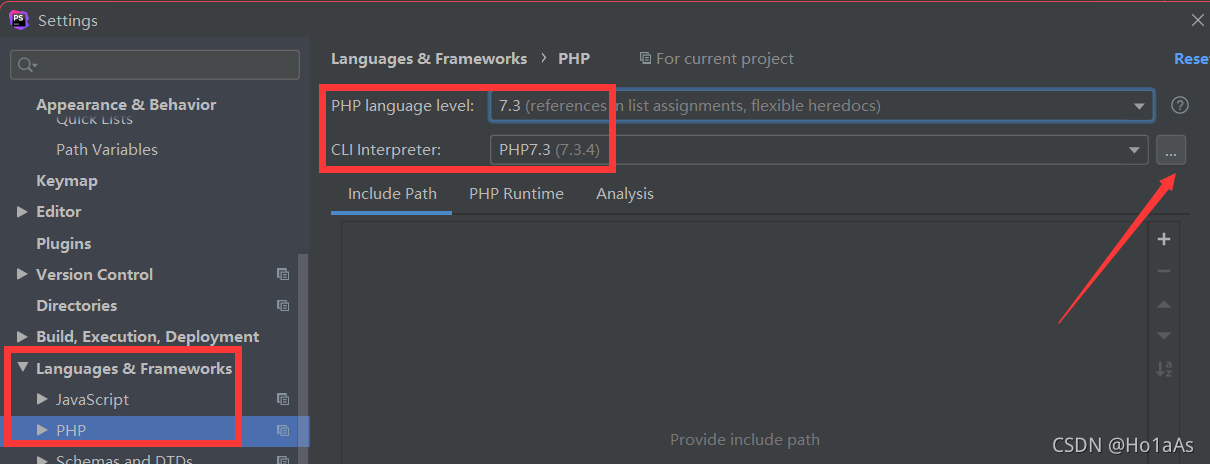Screen dimensions: 1210x464
Task: Select Build, Execution, Deployment settings
Action: [148, 337]
